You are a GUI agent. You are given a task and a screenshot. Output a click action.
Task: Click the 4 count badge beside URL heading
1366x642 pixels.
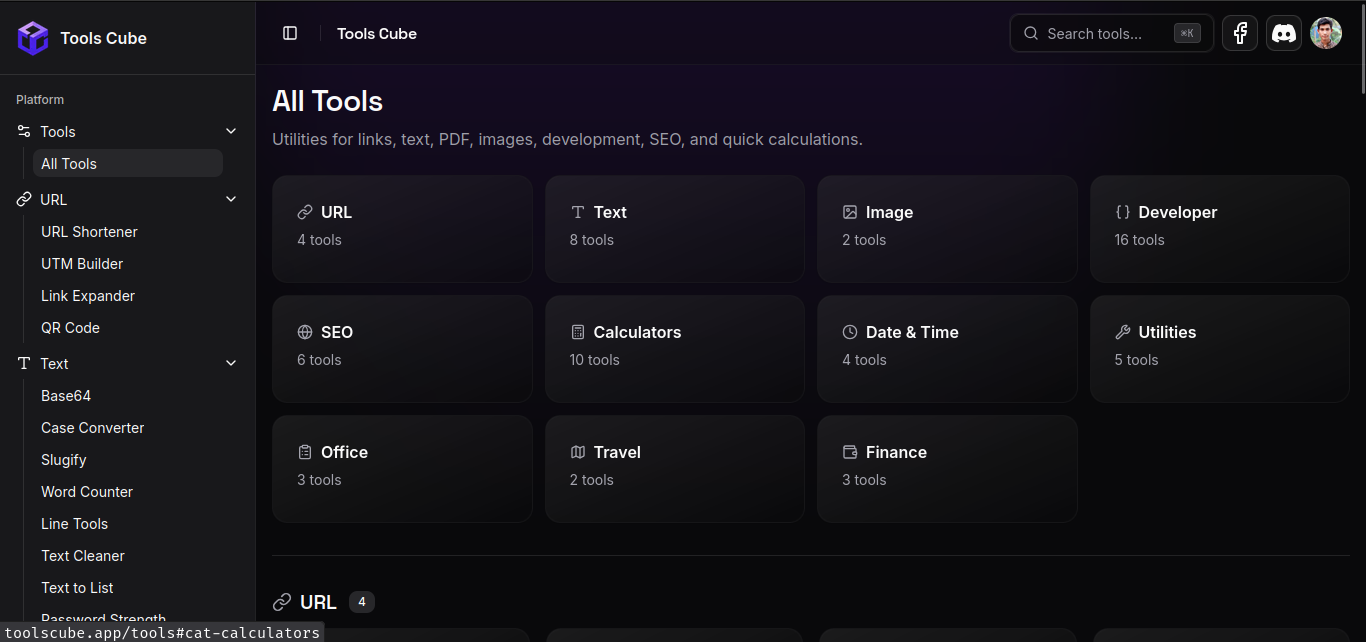tap(362, 602)
